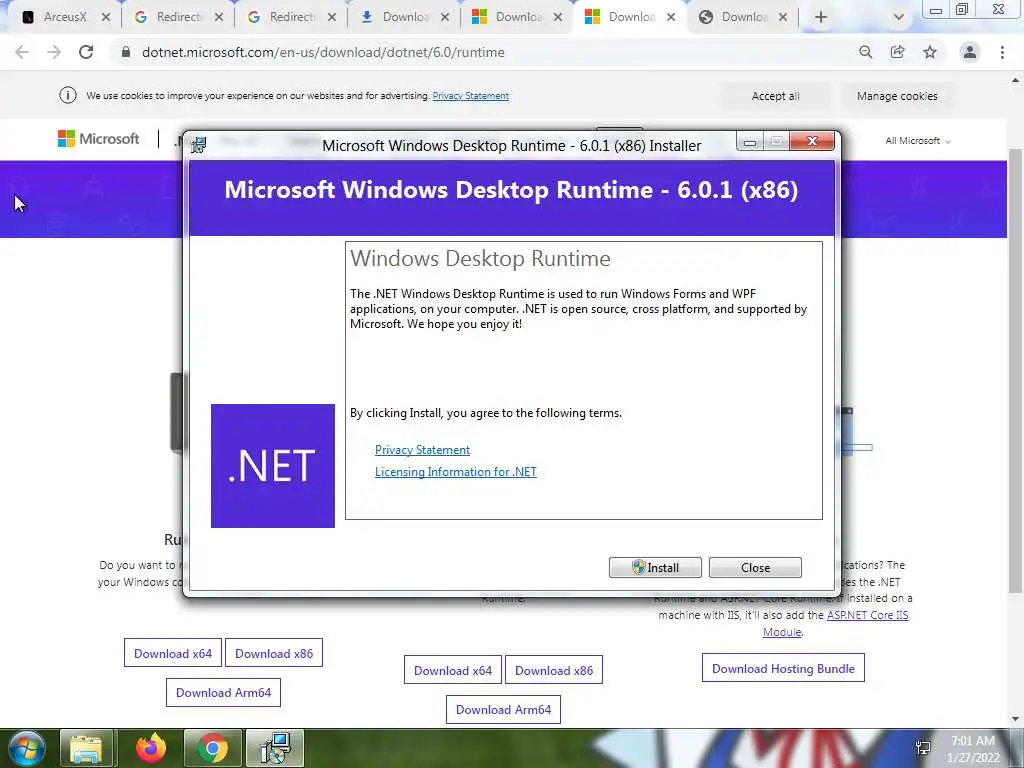
Task: Click the scrollbar up arrow
Action: (x=1015, y=80)
